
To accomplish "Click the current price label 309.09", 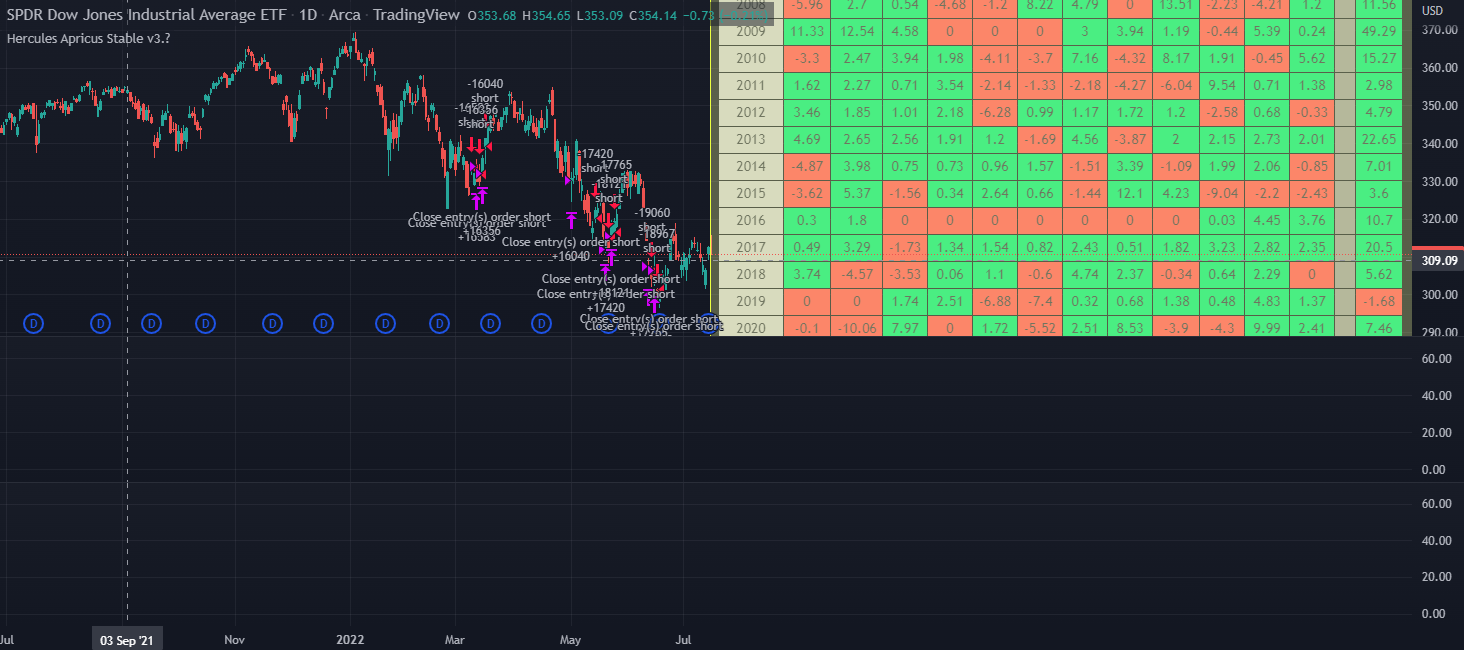I will 1437,259.
